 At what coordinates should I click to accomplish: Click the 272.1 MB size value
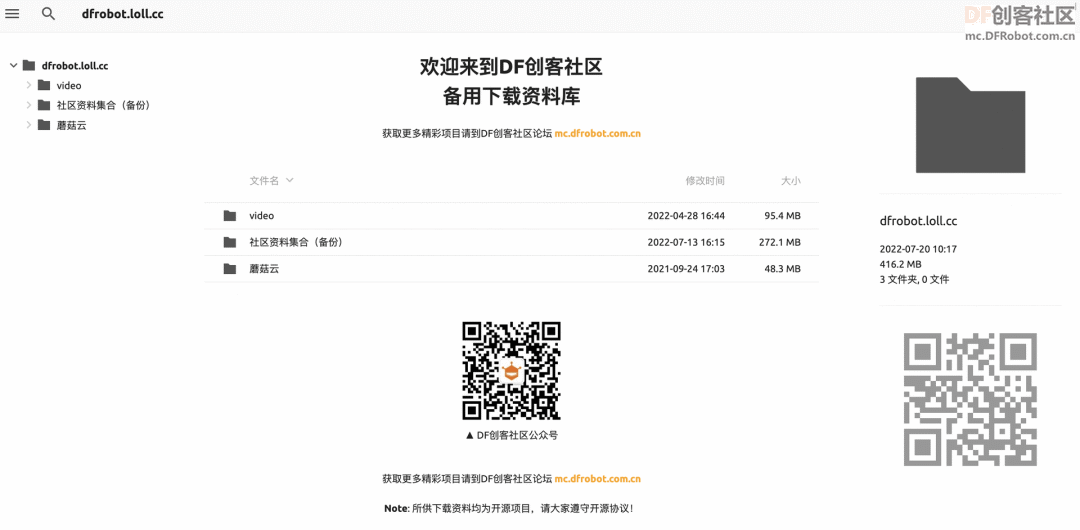tap(780, 242)
